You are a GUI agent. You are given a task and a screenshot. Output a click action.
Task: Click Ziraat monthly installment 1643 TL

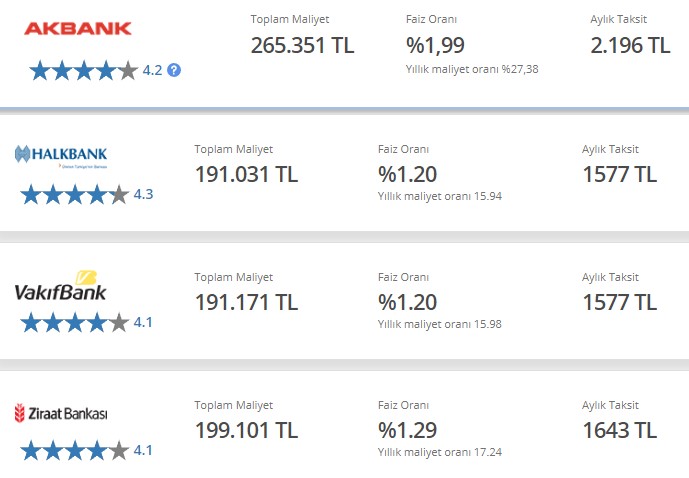pos(620,430)
